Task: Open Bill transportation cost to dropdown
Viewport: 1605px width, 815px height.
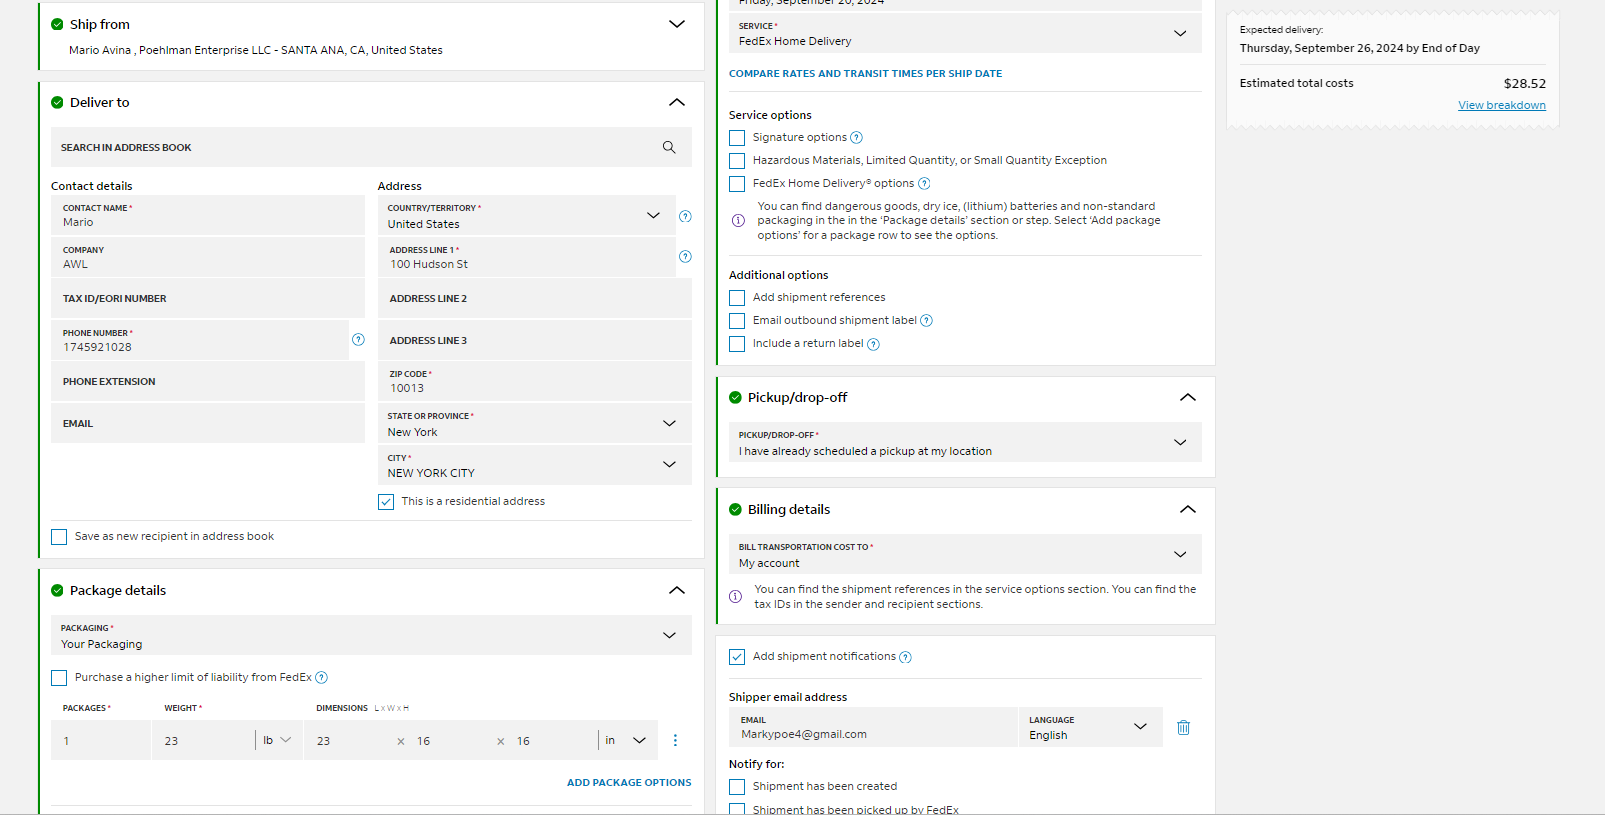Action: 965,554
